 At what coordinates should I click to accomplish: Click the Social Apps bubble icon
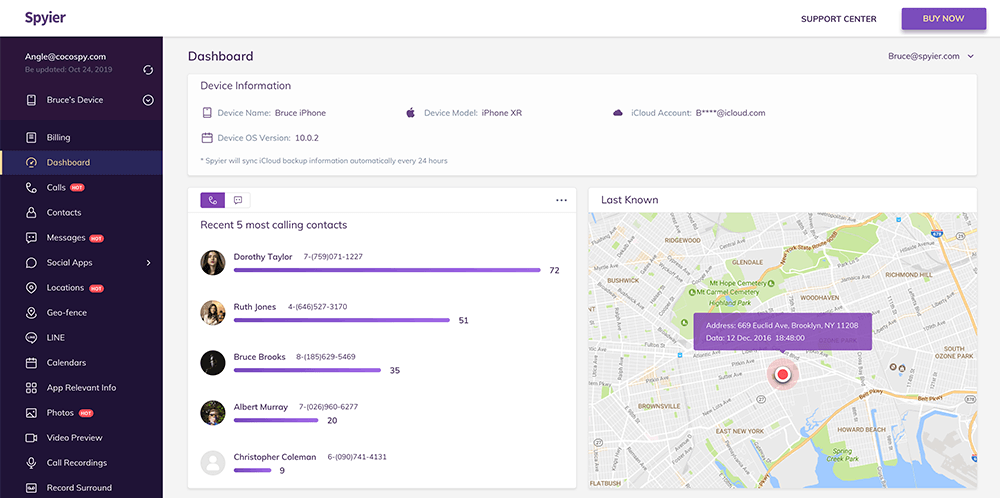(x=31, y=263)
